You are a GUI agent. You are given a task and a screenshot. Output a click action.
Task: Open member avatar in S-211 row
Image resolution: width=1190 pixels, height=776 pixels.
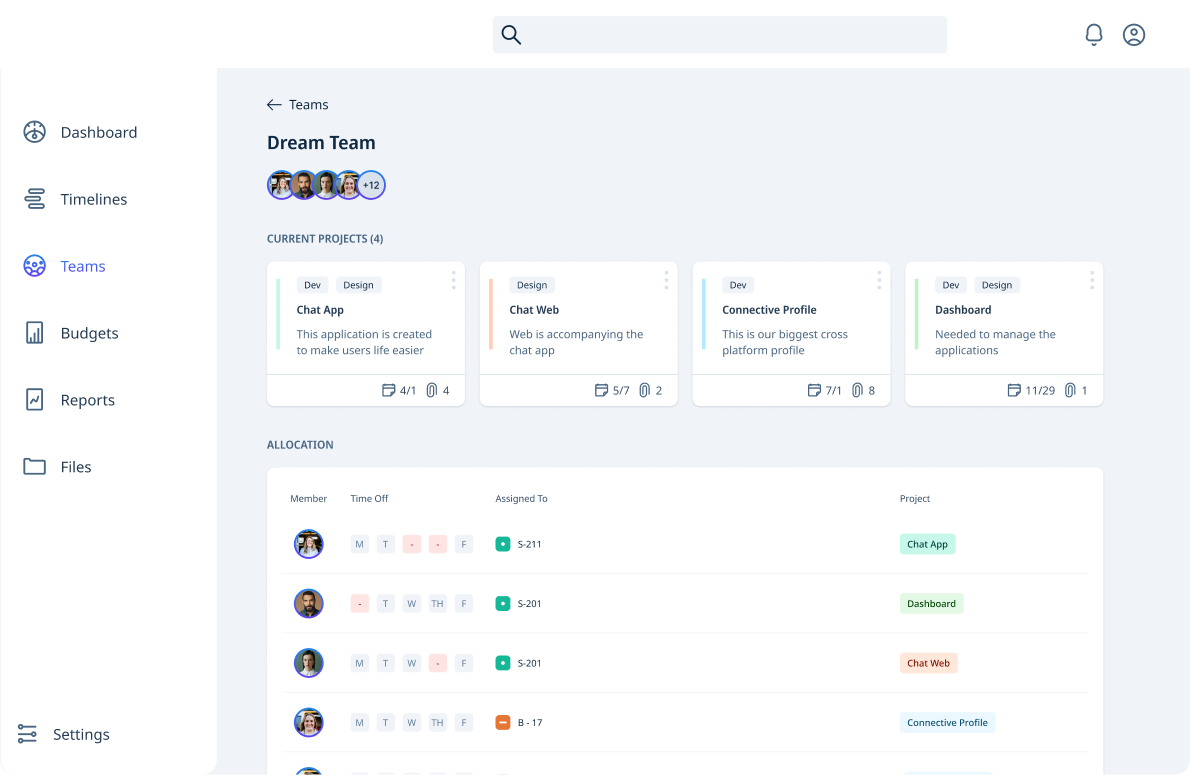(x=309, y=544)
